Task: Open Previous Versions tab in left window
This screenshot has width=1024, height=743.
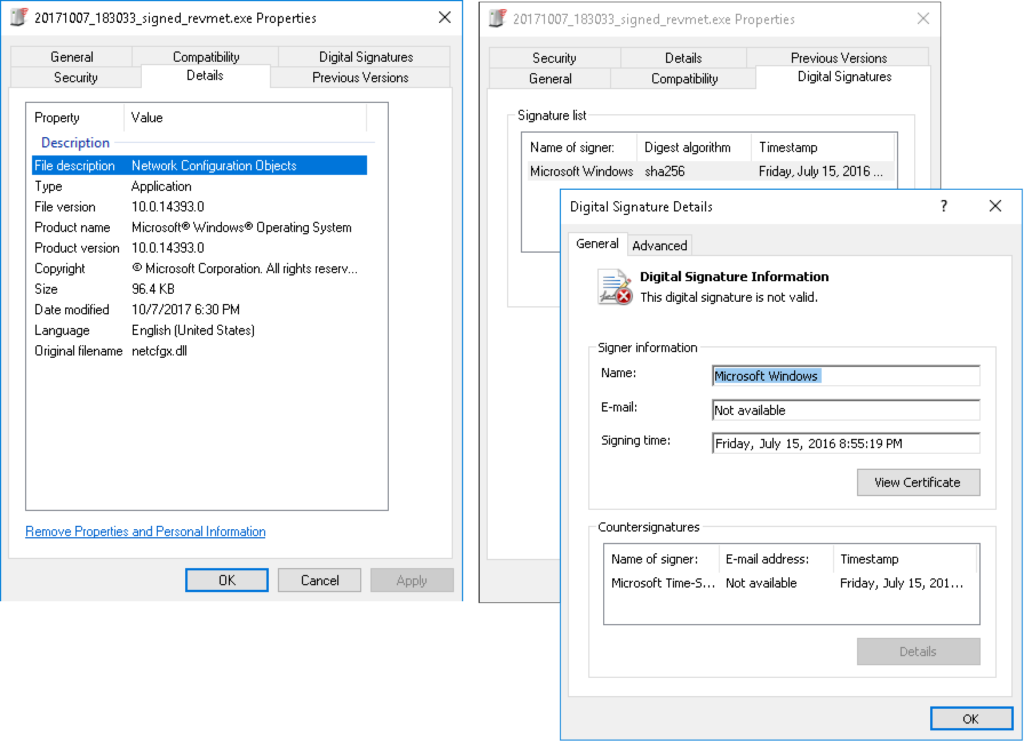Action: tap(360, 77)
